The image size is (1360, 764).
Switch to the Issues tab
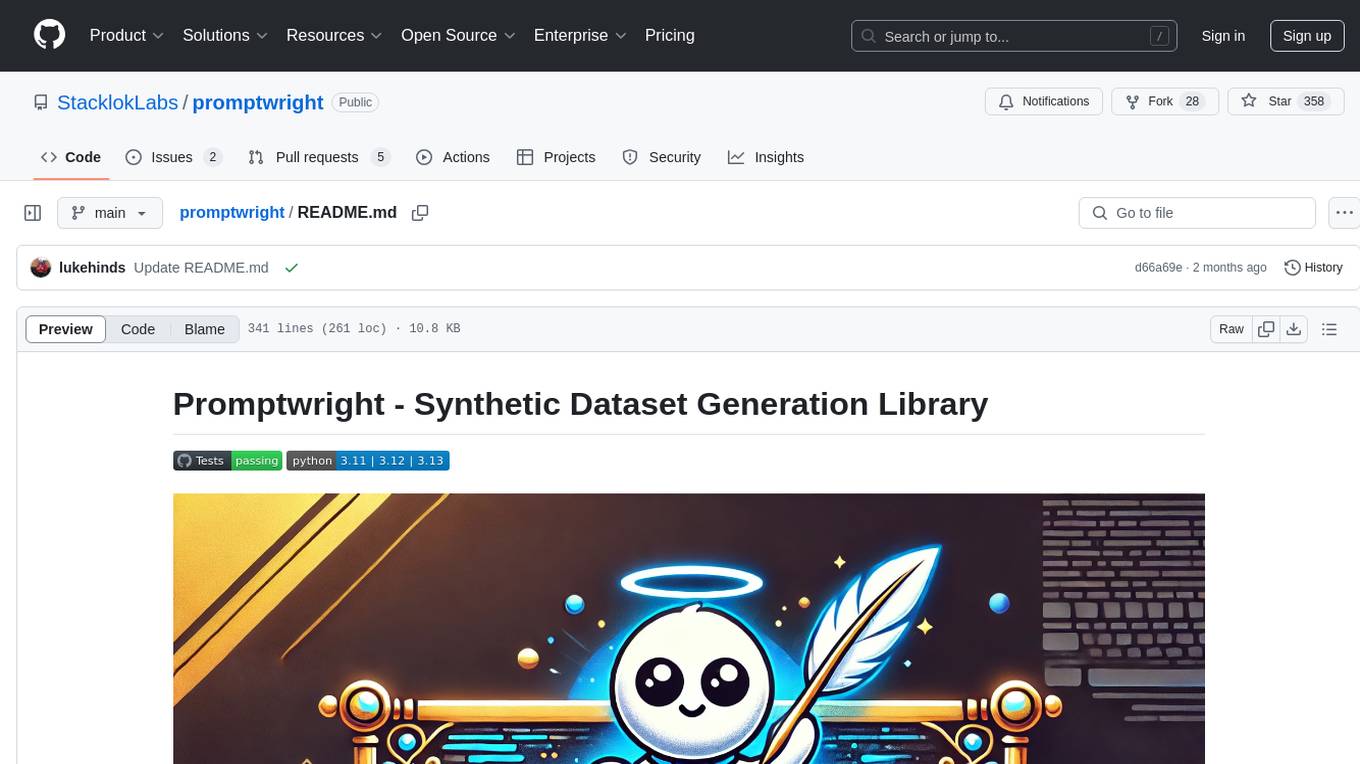coord(174,157)
